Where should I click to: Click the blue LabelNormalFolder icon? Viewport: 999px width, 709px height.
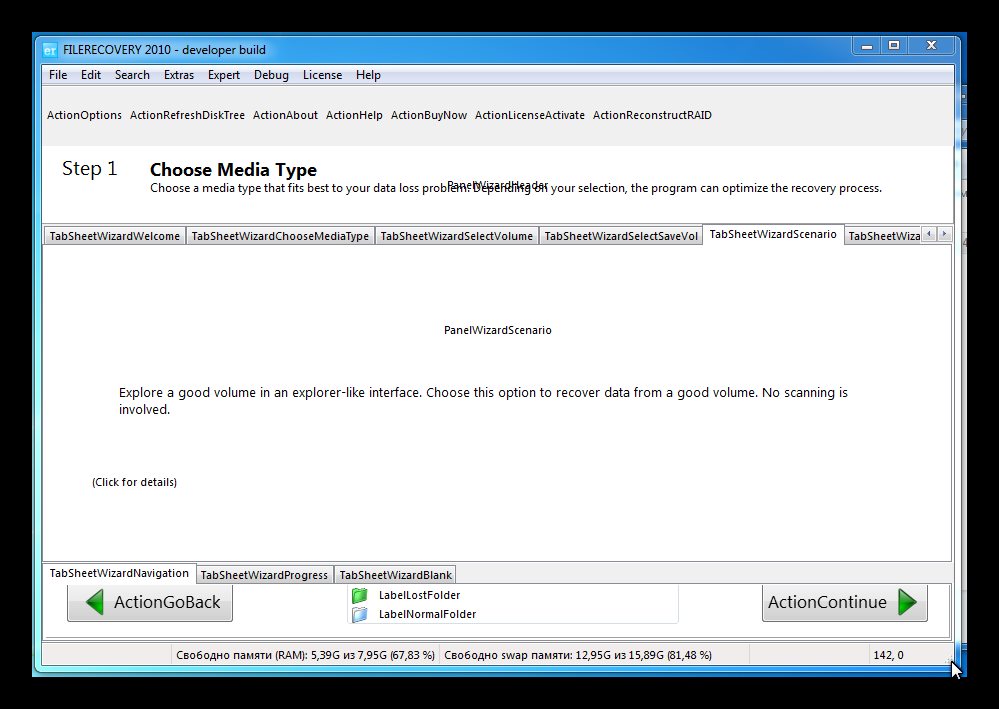pos(360,615)
